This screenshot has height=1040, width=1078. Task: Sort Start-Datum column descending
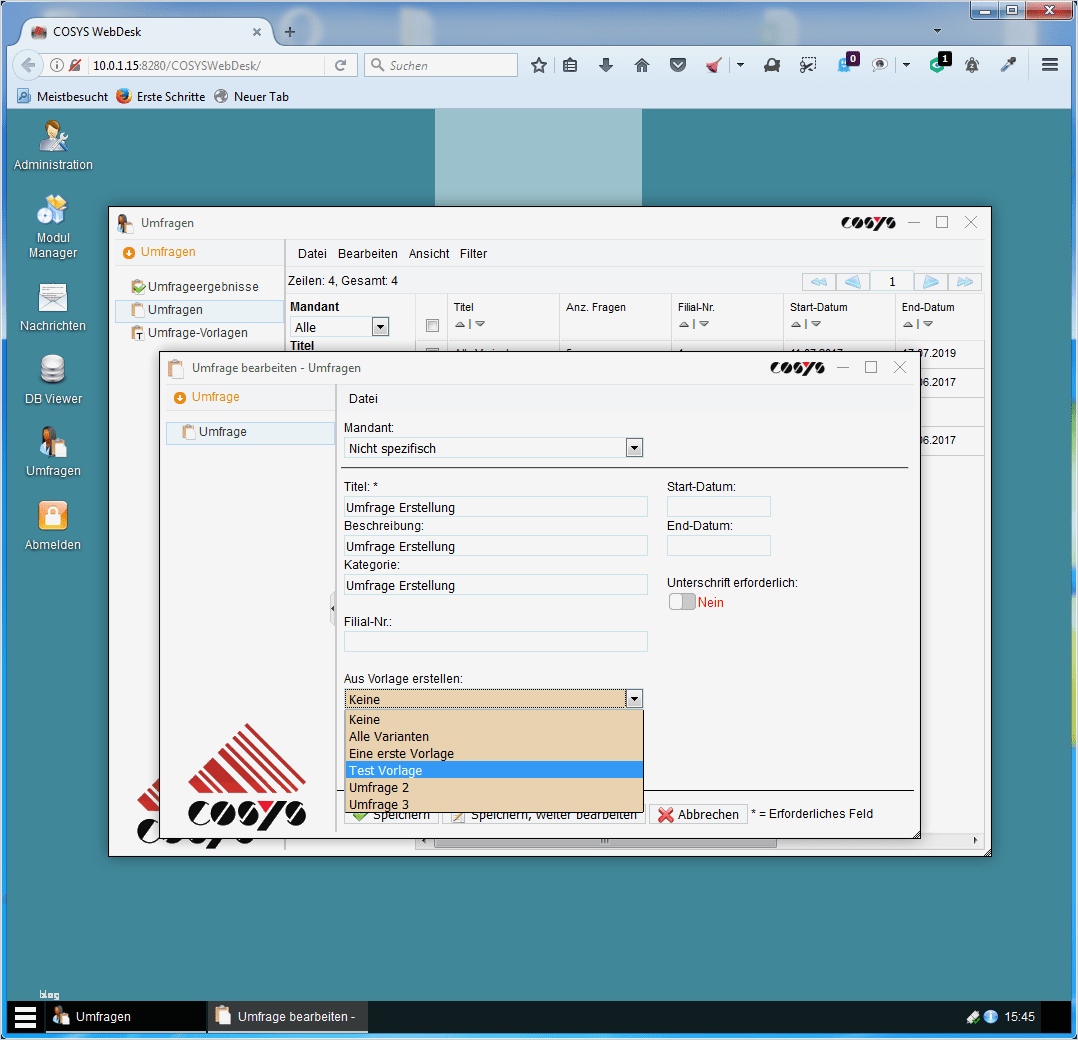point(816,324)
